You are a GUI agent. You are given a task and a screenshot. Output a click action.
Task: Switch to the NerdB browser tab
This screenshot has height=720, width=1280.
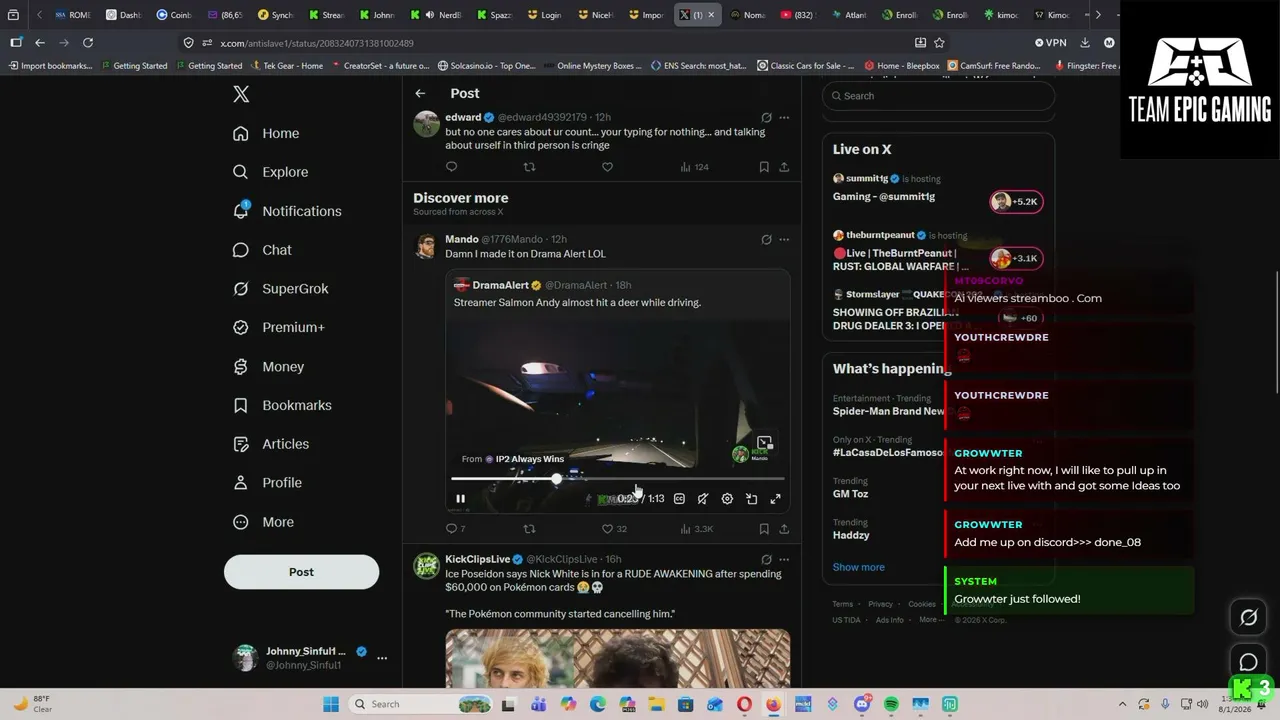(x=436, y=15)
